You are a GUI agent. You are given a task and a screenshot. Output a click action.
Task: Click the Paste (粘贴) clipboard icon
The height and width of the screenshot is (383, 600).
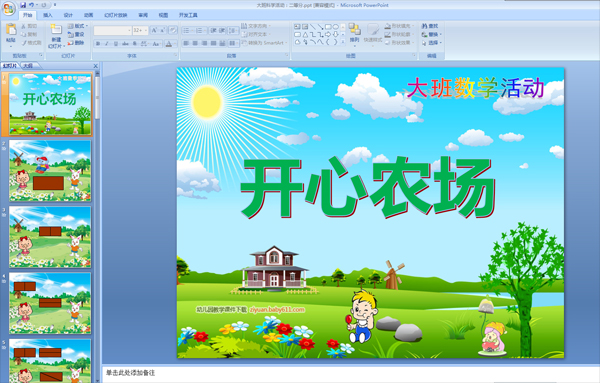tap(11, 30)
